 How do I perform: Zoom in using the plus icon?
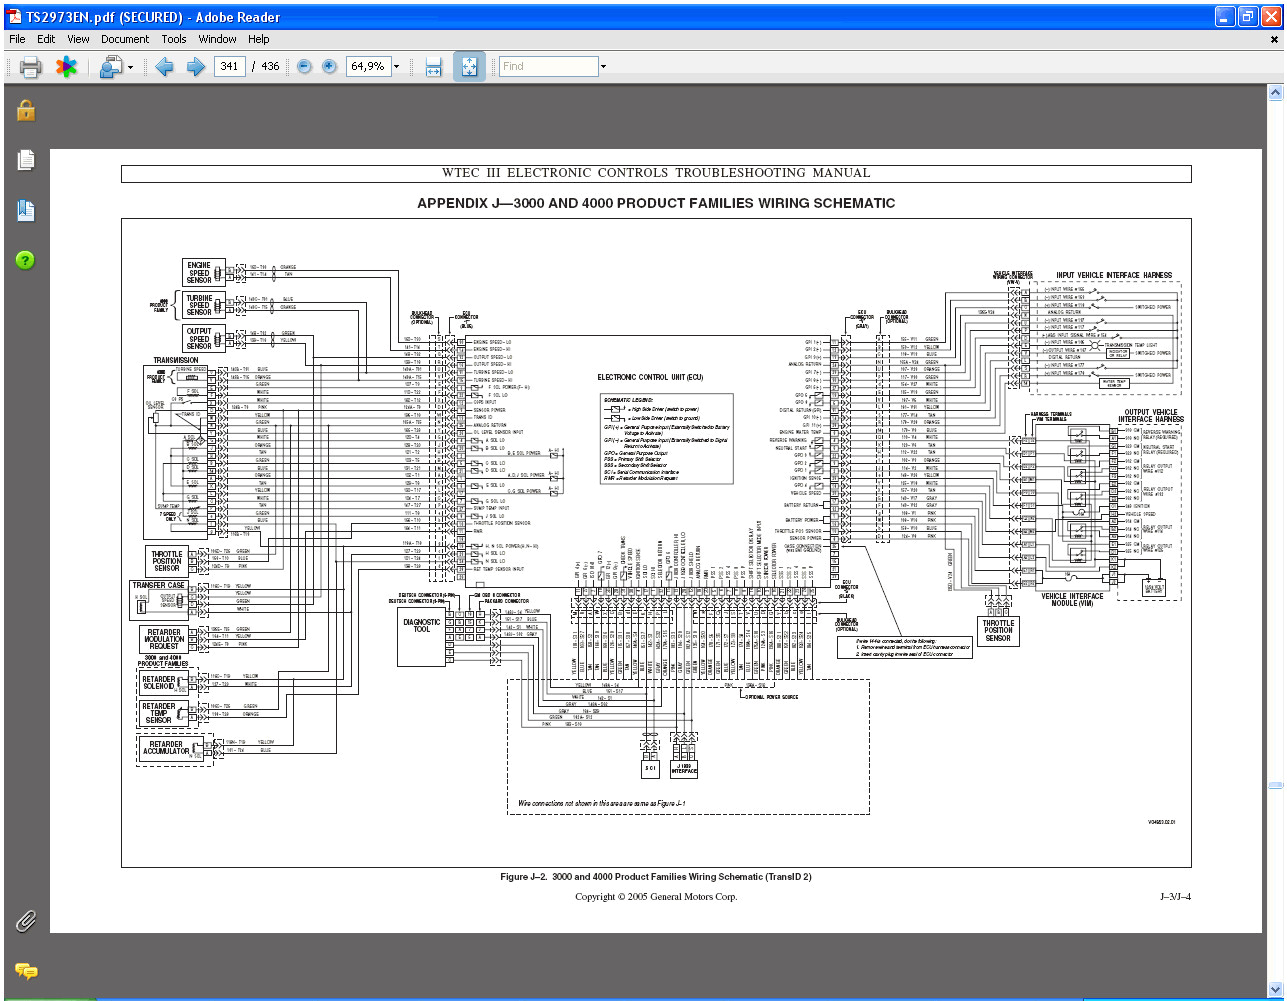pos(328,66)
